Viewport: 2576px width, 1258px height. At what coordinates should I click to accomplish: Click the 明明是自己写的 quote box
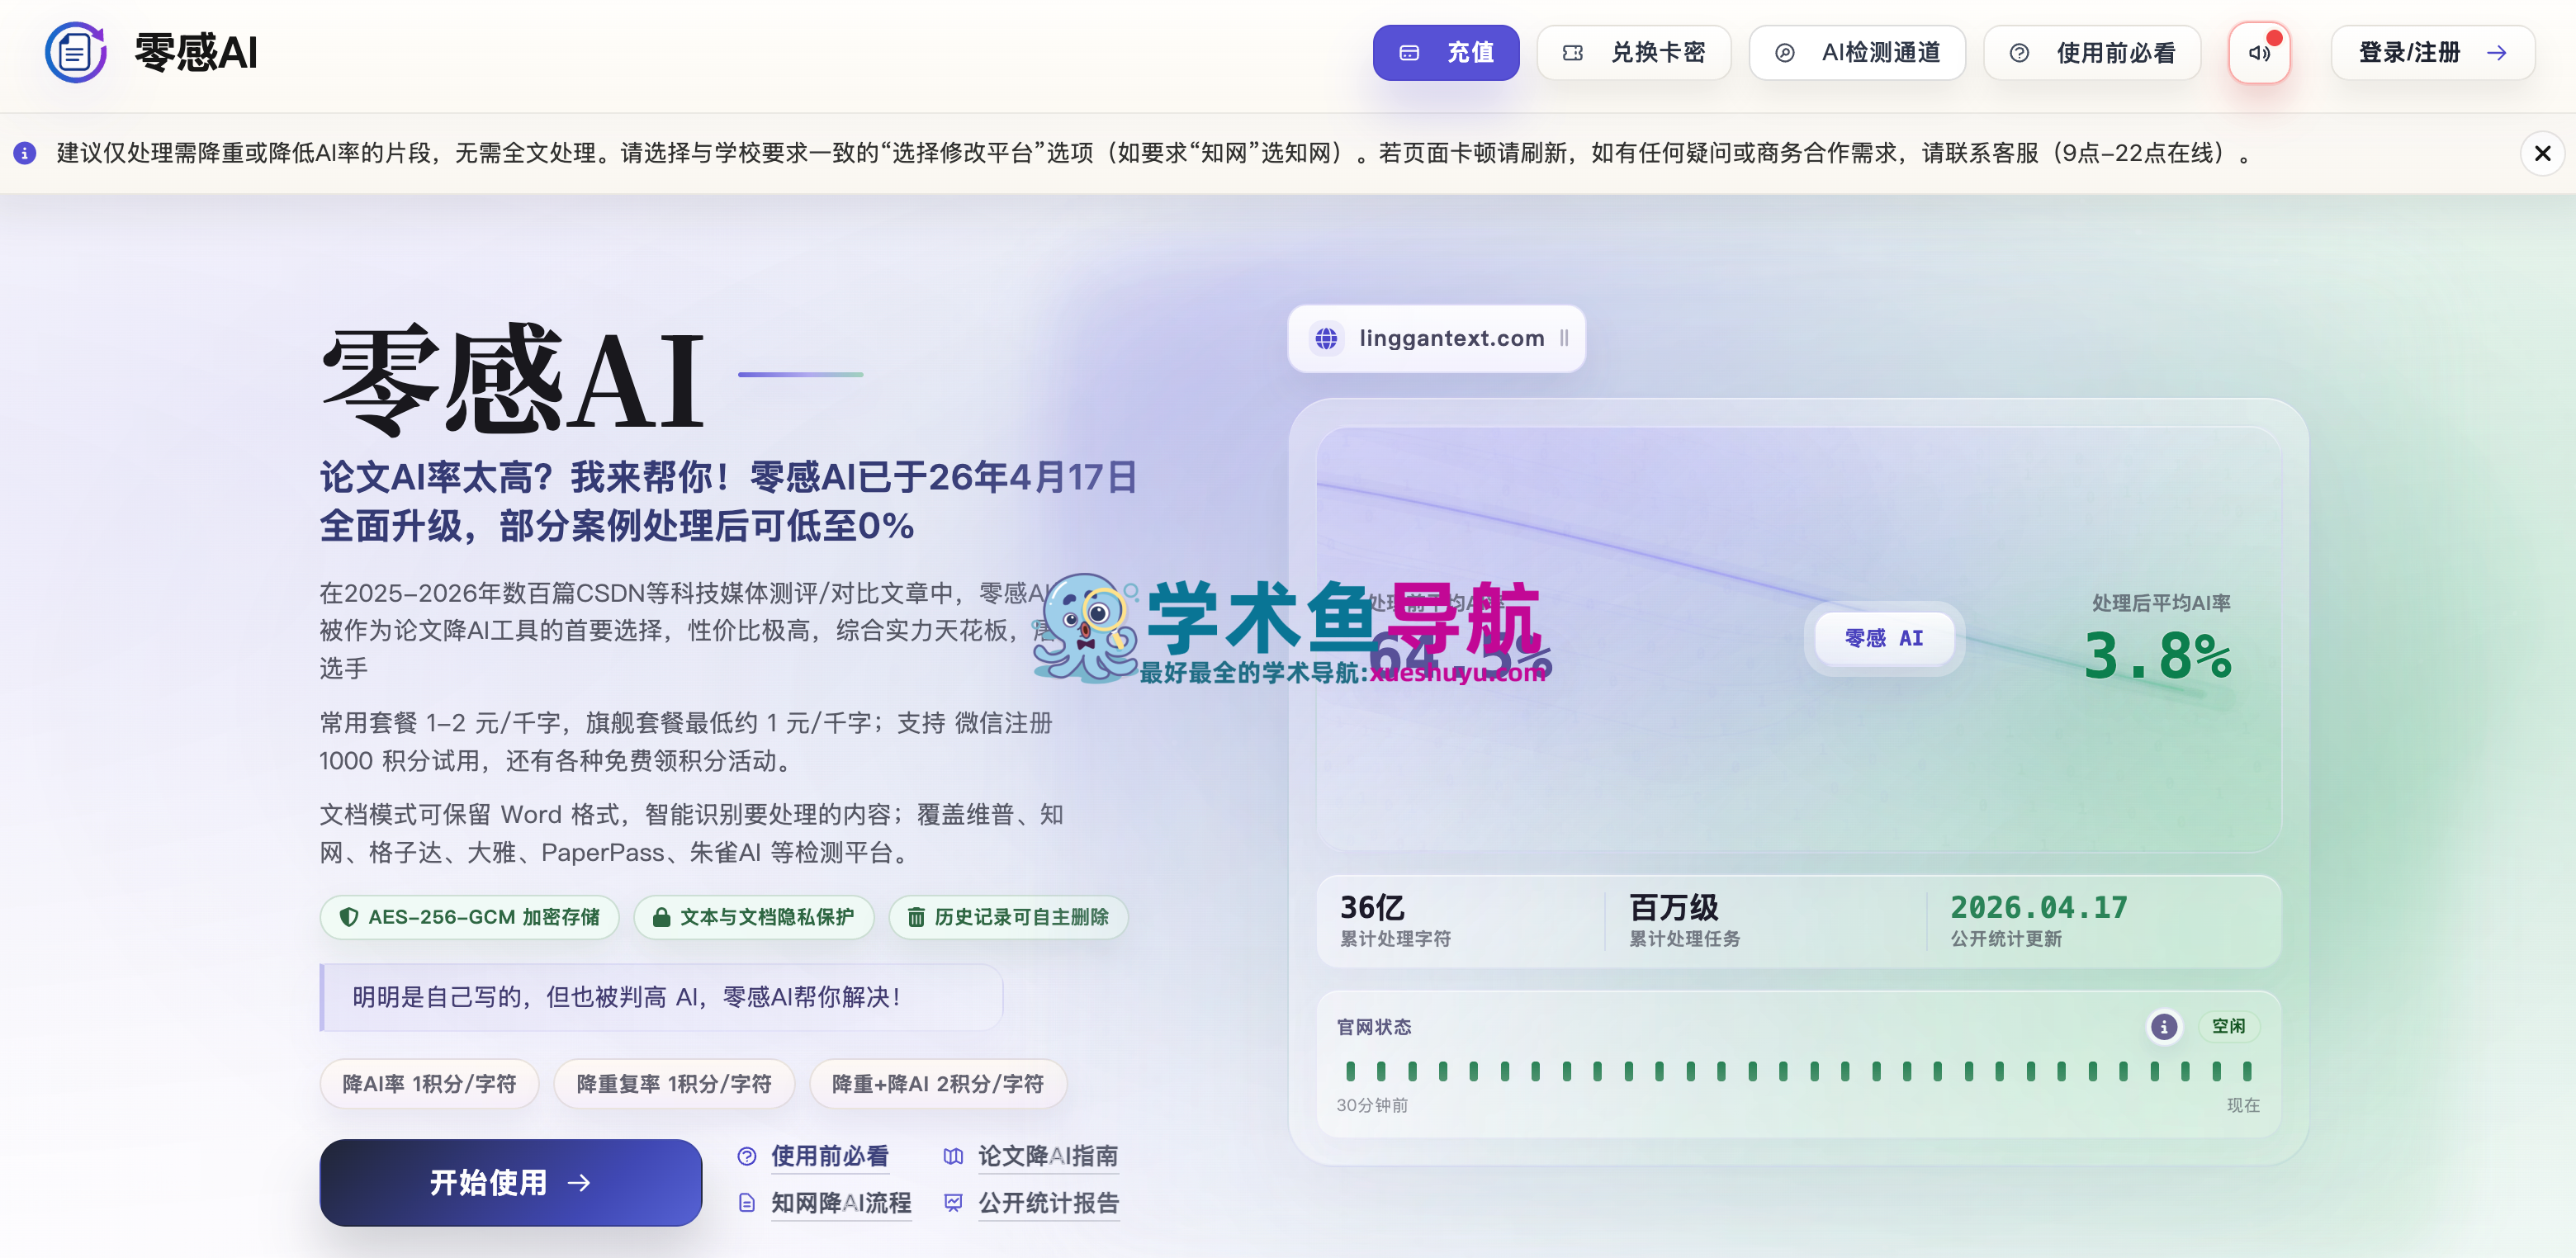click(x=661, y=997)
